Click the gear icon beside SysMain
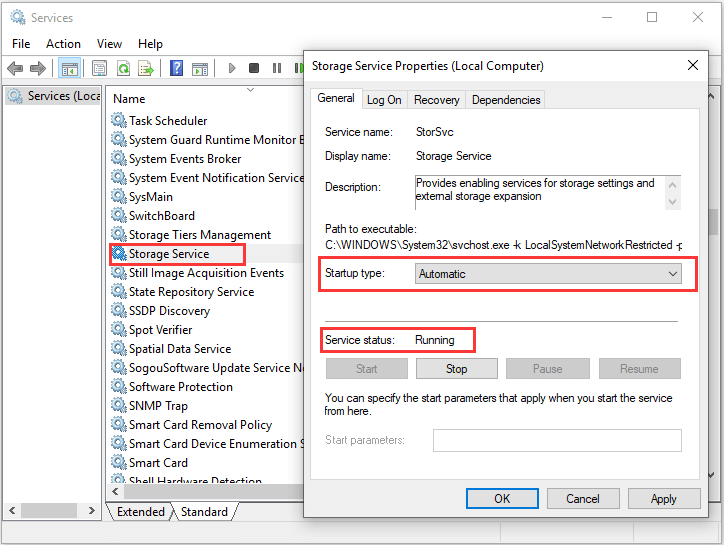This screenshot has height=545, width=724. [x=119, y=196]
